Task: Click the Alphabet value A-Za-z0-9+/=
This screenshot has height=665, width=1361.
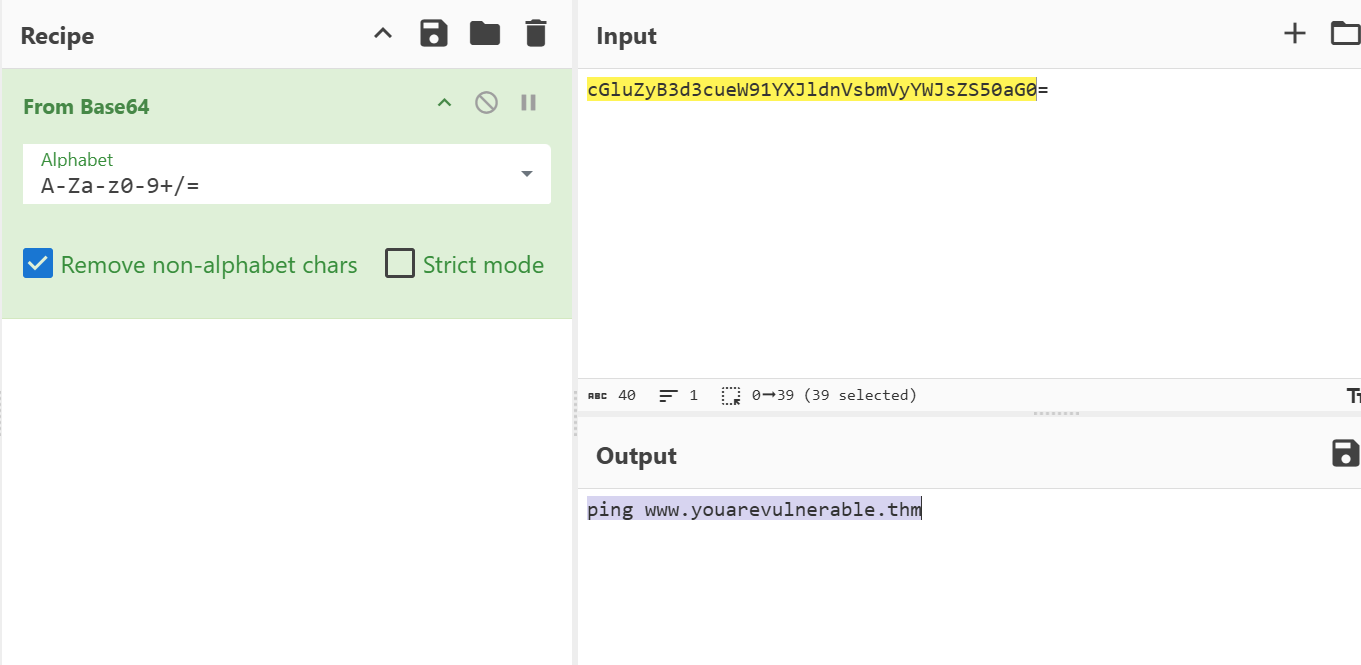Action: coord(120,185)
